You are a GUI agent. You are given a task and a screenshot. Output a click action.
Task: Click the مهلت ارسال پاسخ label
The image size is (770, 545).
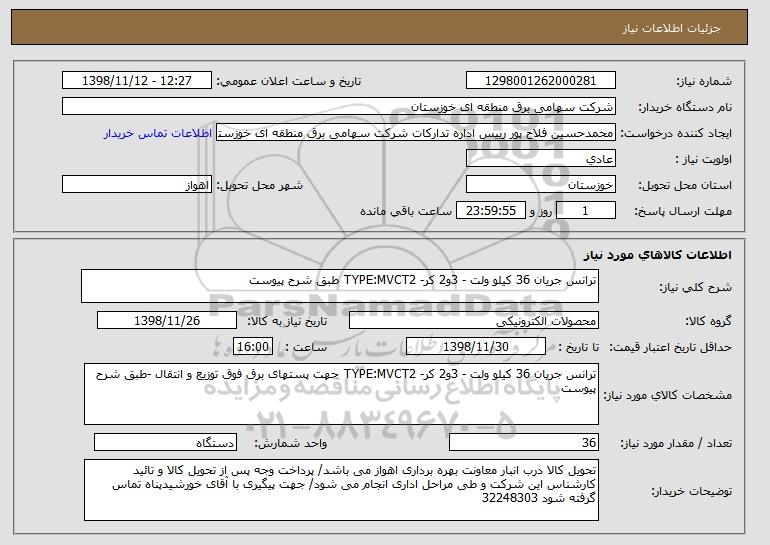coord(683,211)
